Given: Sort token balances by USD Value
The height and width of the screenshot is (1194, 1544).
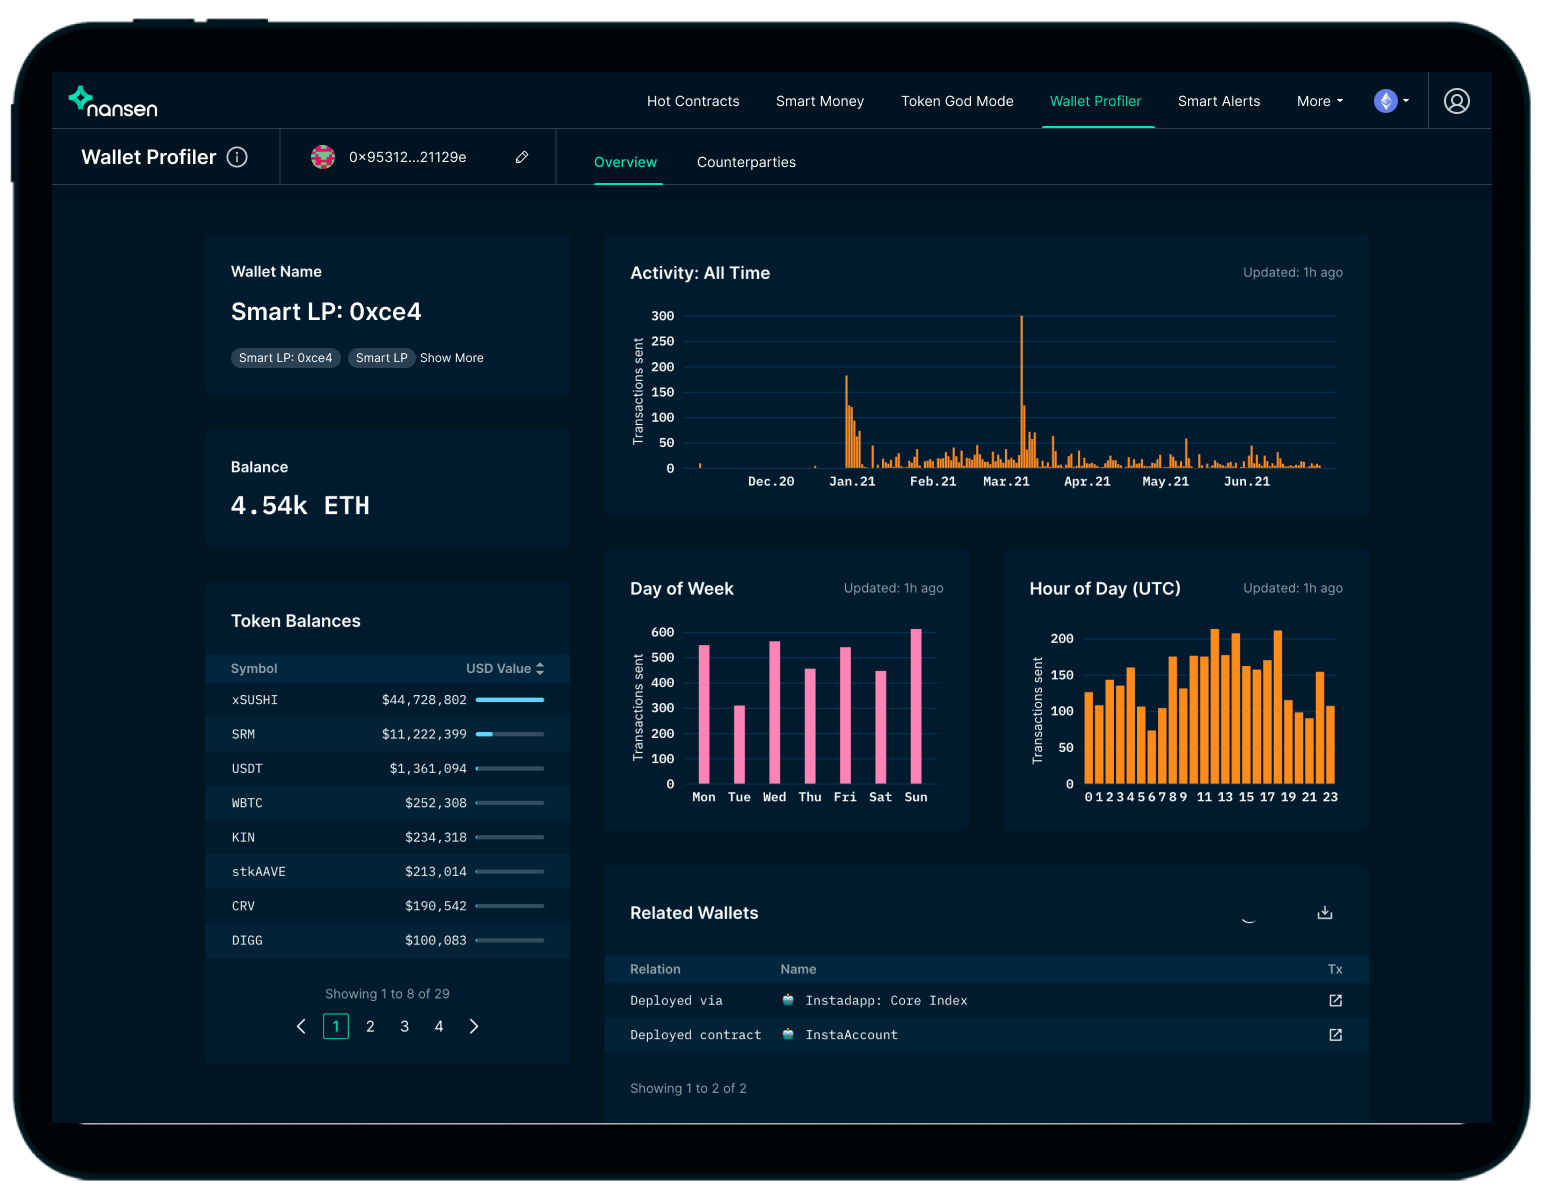Looking at the screenshot, I should point(505,669).
